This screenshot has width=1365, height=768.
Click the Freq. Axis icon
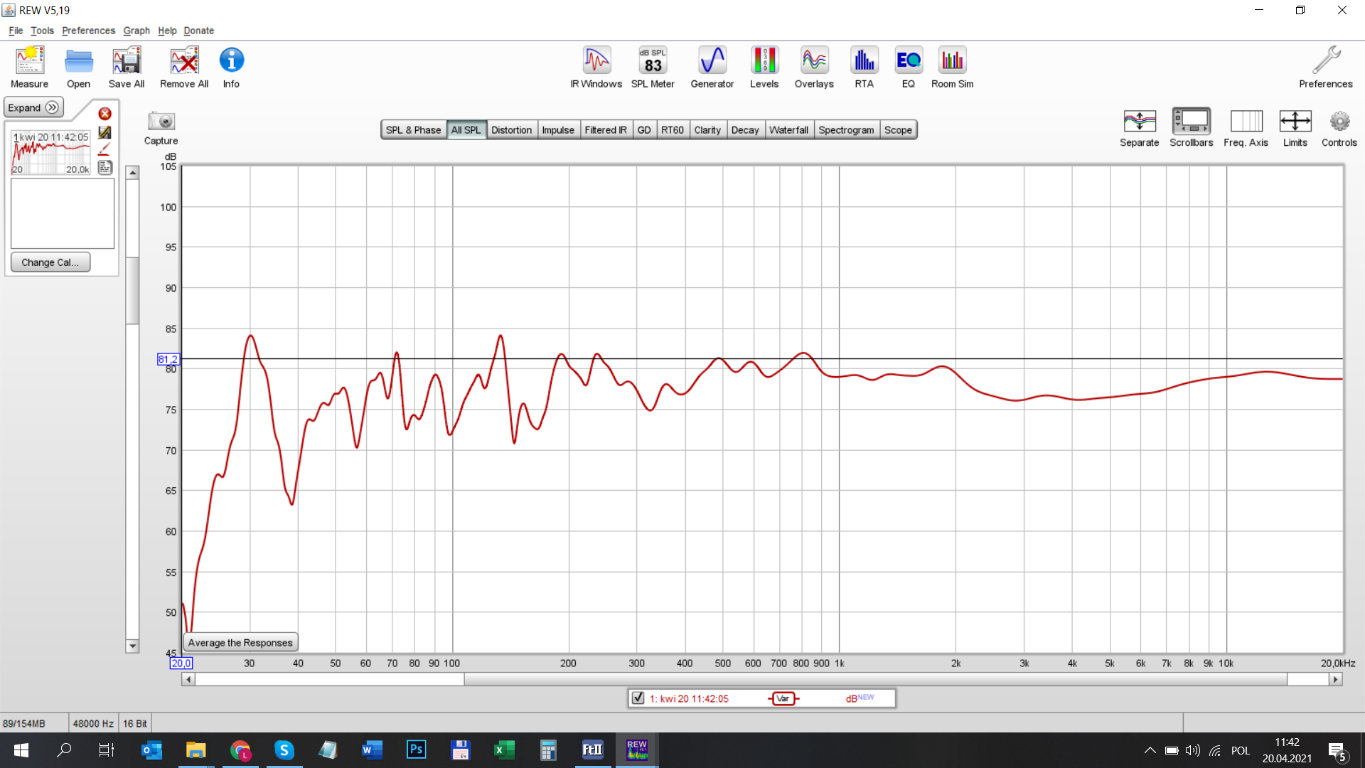[x=1246, y=121]
